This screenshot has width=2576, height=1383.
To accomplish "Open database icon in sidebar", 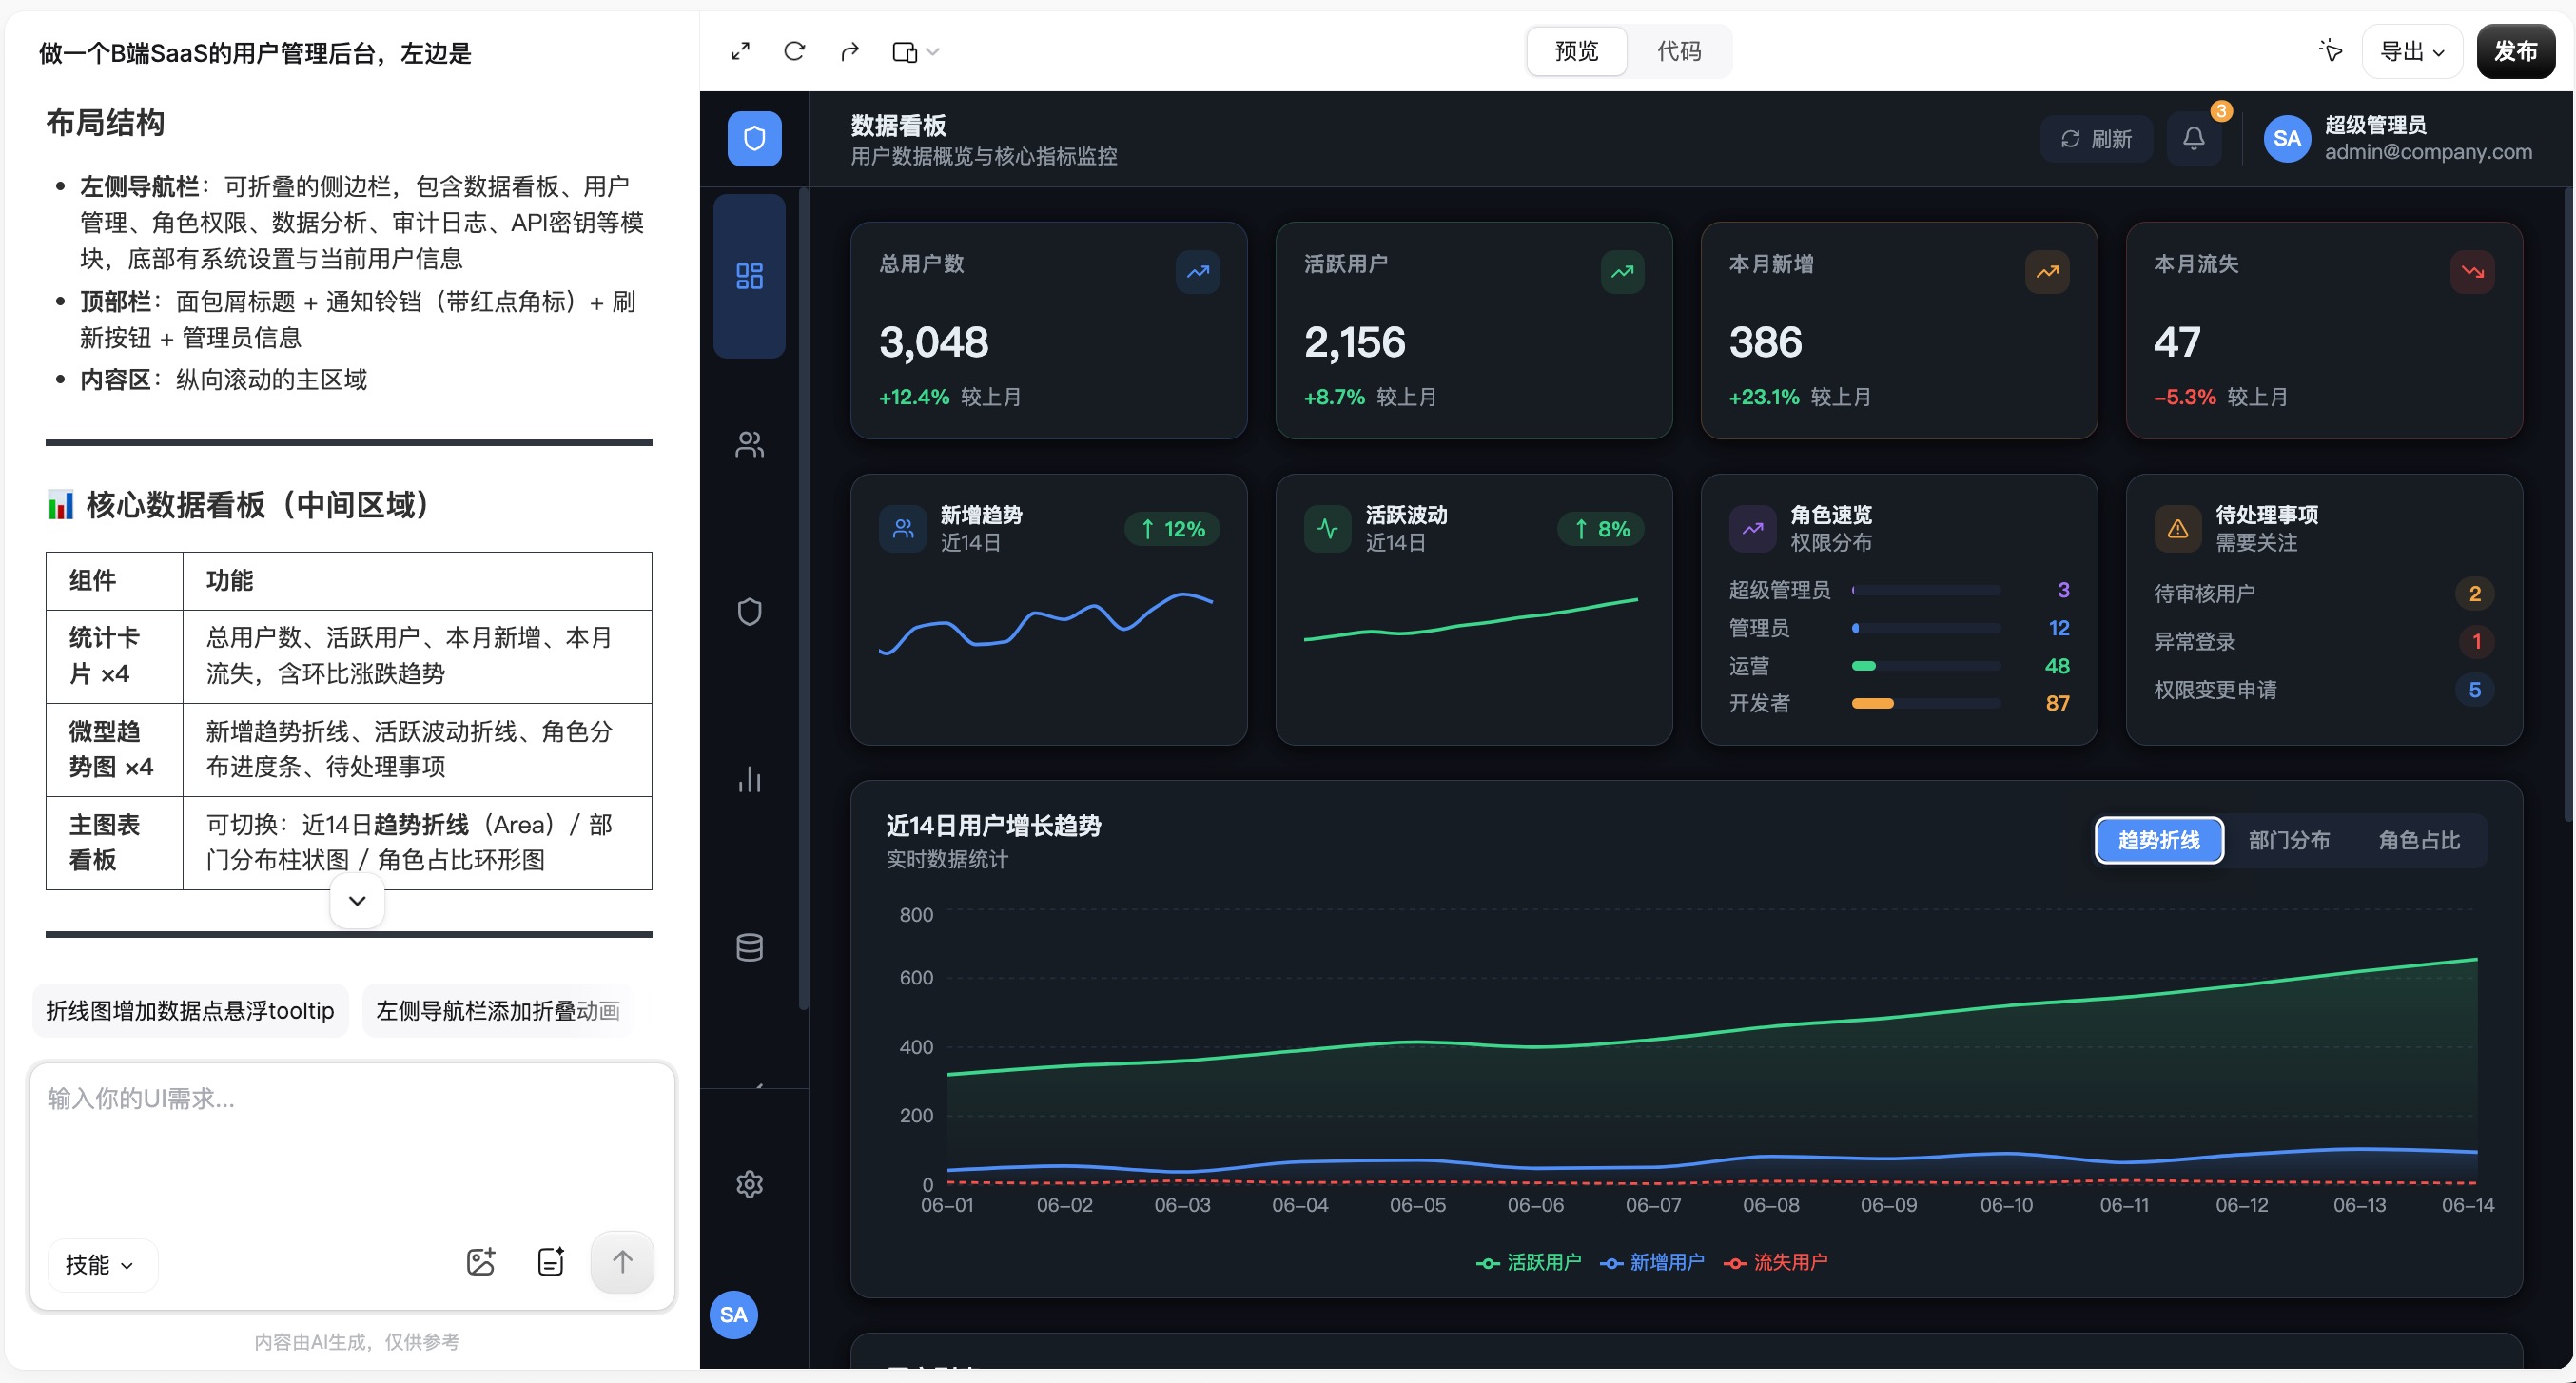I will pyautogui.click(x=749, y=946).
